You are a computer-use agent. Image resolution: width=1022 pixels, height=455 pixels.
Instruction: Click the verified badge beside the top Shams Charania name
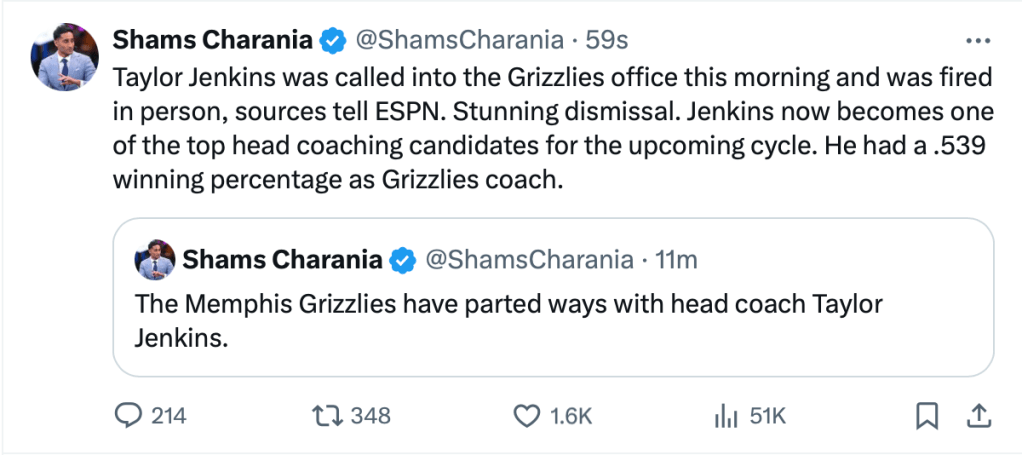[x=332, y=41]
